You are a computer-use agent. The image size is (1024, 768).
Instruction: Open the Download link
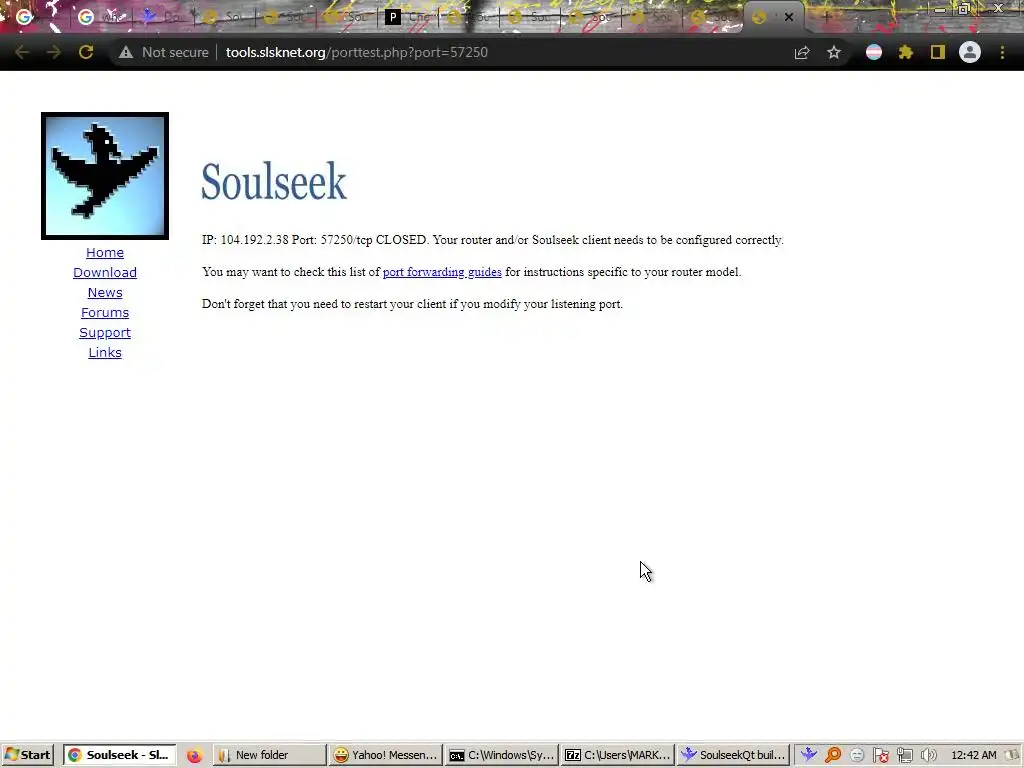click(x=105, y=272)
